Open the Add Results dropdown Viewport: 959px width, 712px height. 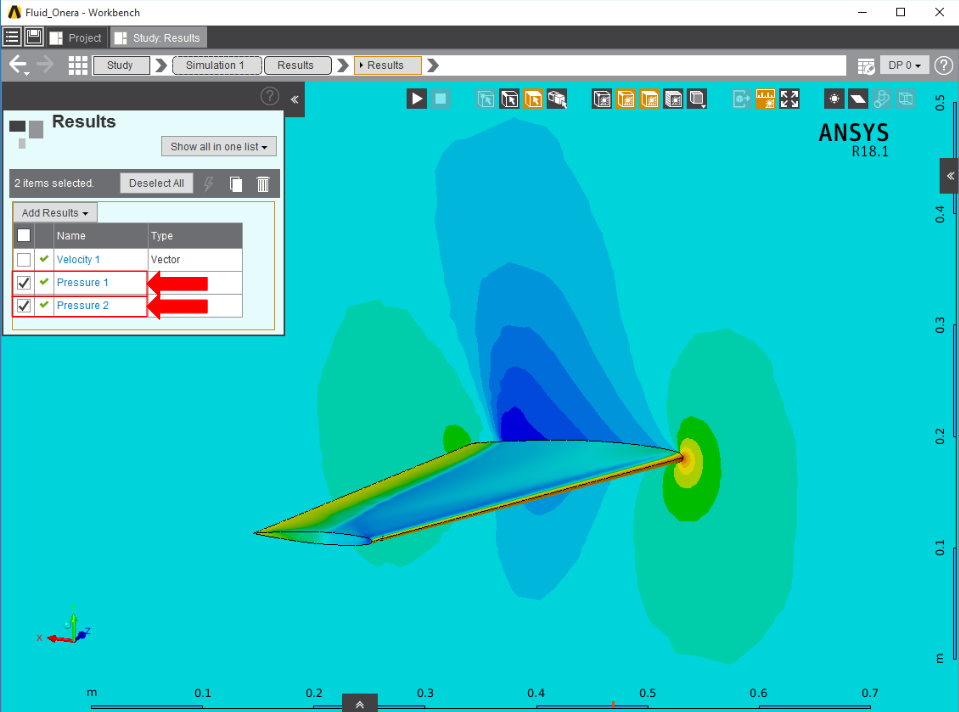click(x=55, y=213)
